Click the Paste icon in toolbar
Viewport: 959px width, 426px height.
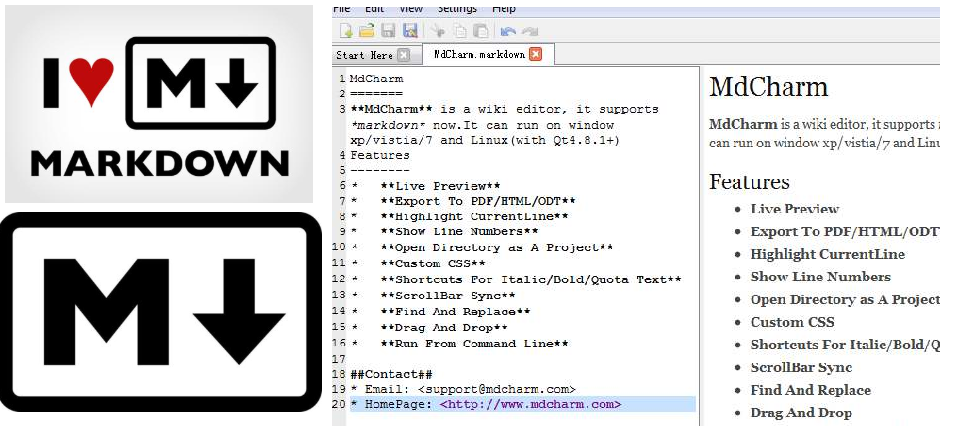click(481, 31)
